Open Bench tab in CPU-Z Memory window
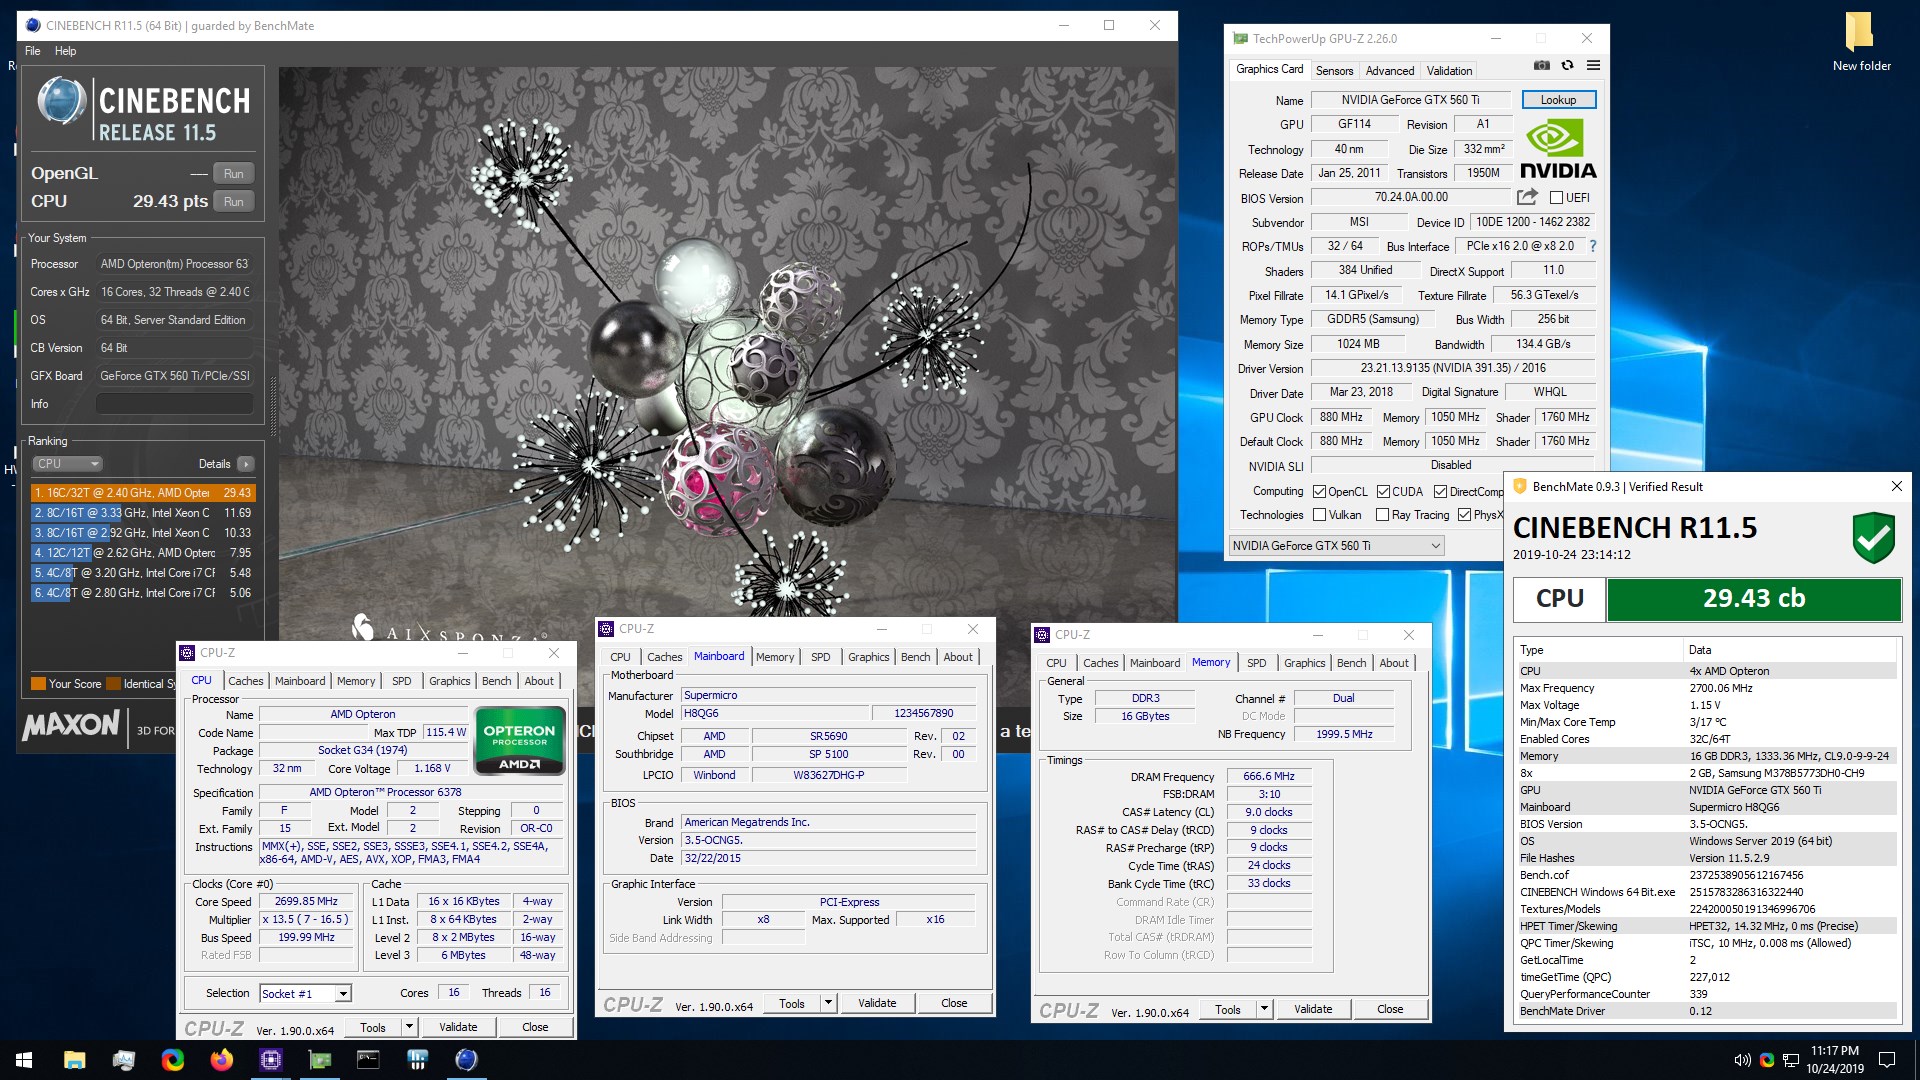Image resolution: width=1920 pixels, height=1080 pixels. pos(1351,663)
